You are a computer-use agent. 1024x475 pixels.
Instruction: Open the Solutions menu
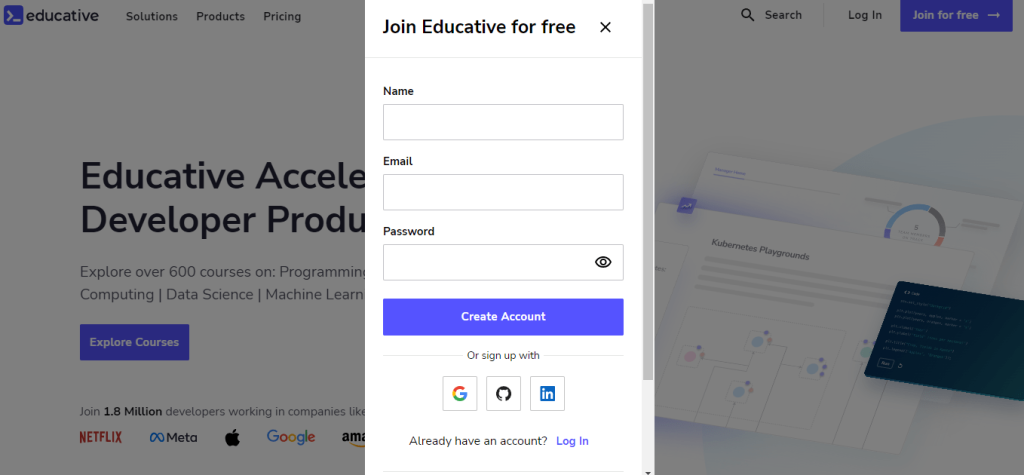pyautogui.click(x=152, y=16)
